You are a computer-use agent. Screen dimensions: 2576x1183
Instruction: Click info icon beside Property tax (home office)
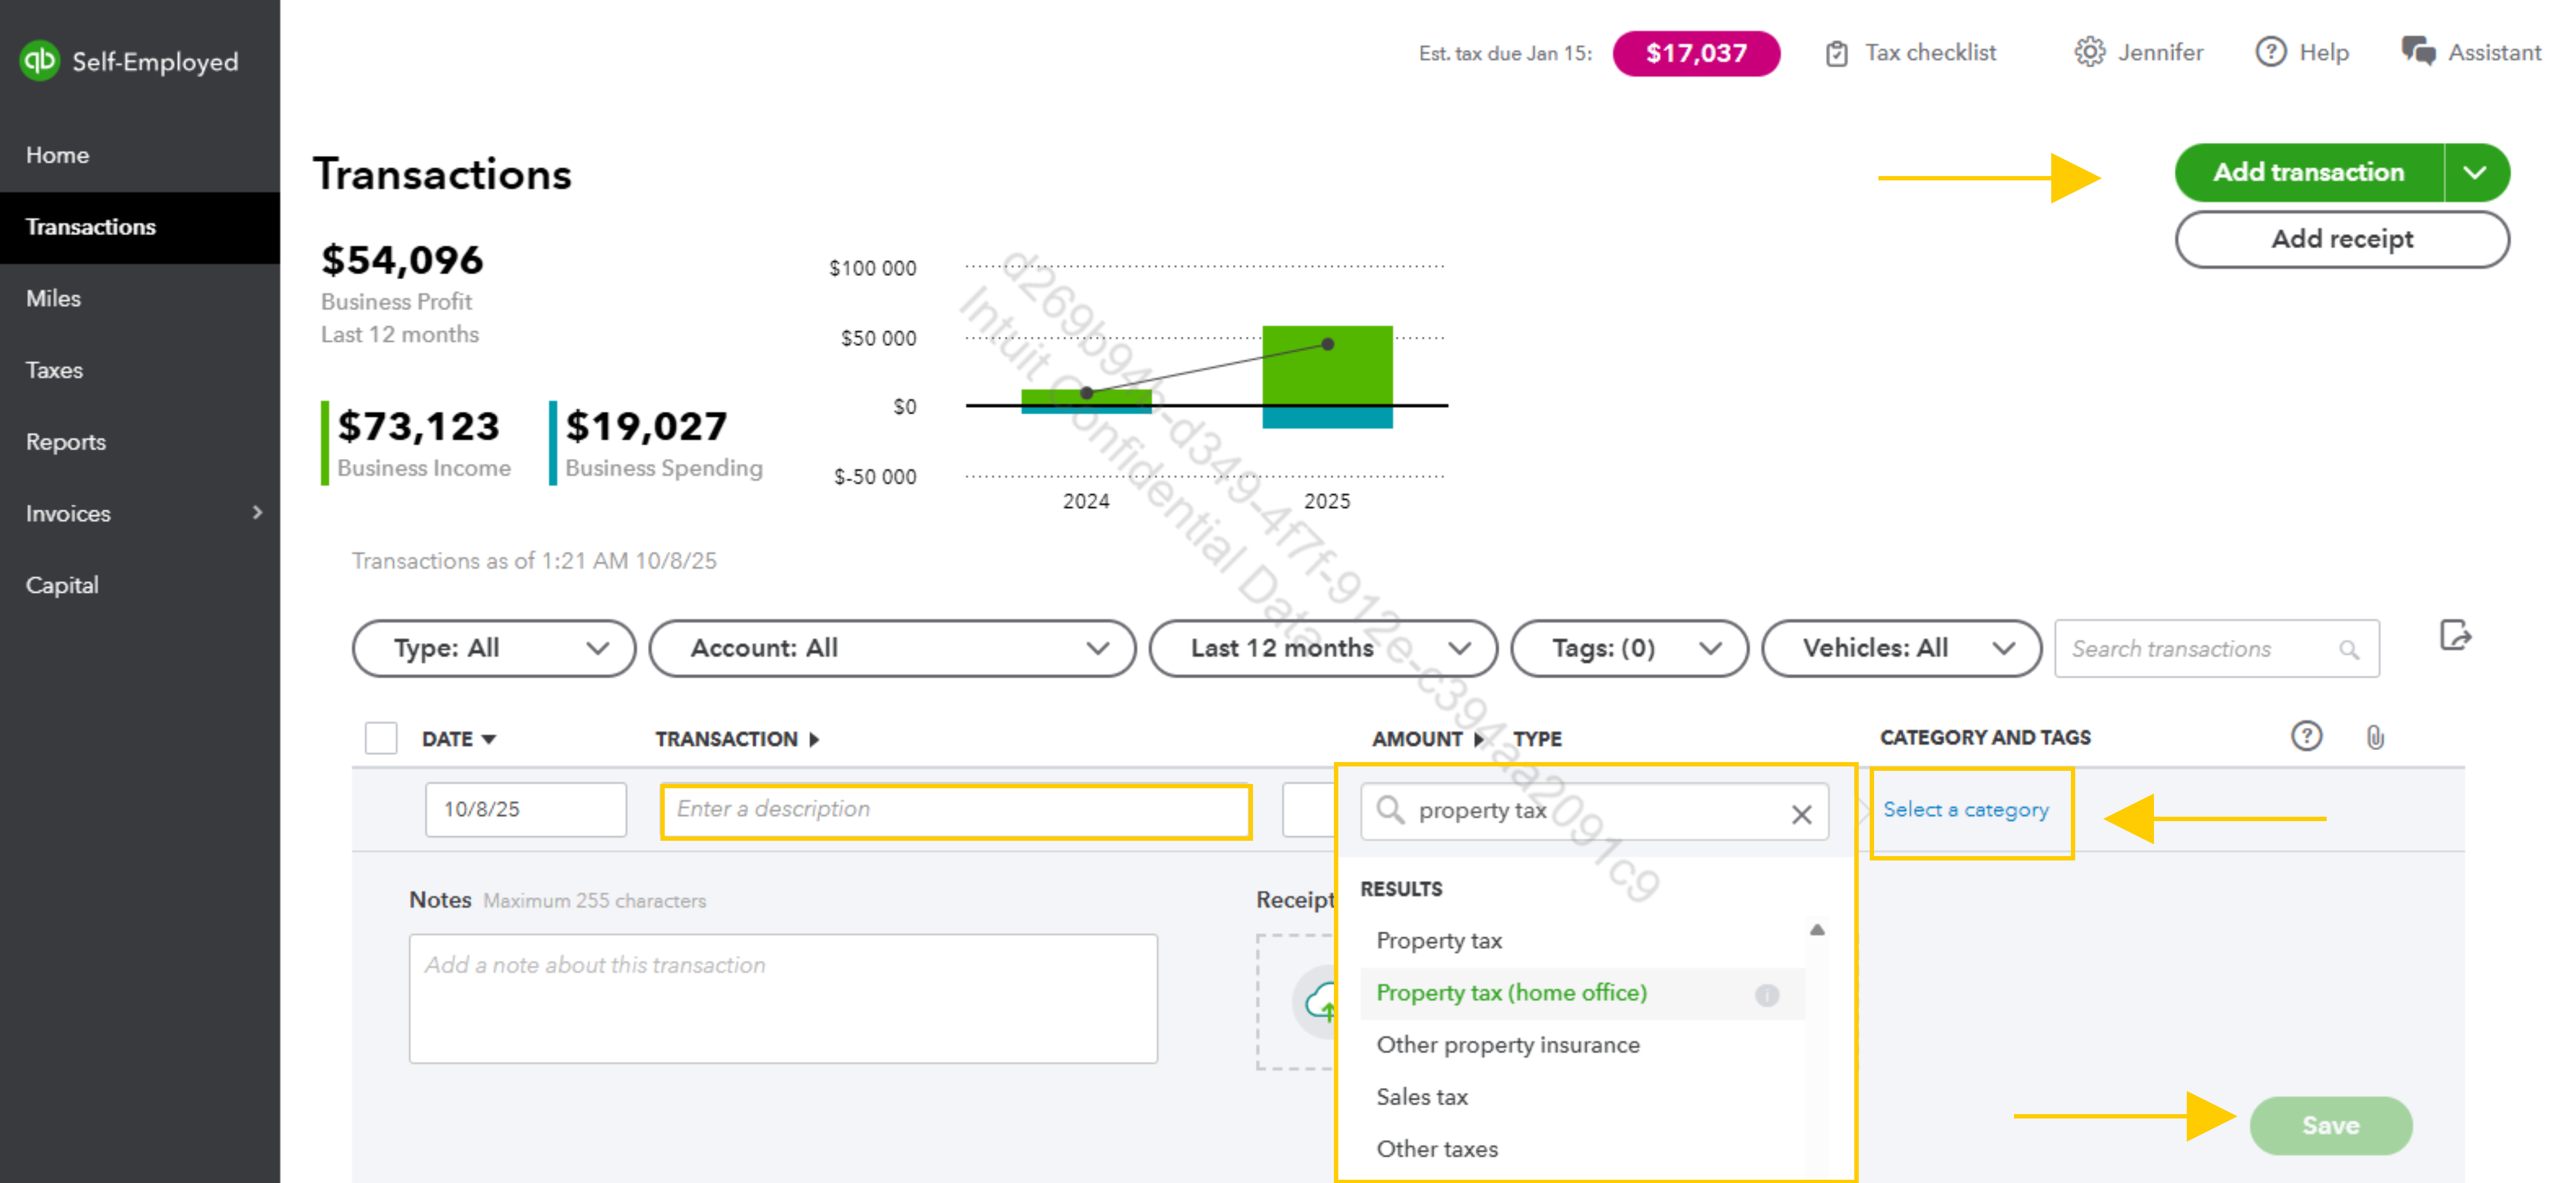(1767, 995)
